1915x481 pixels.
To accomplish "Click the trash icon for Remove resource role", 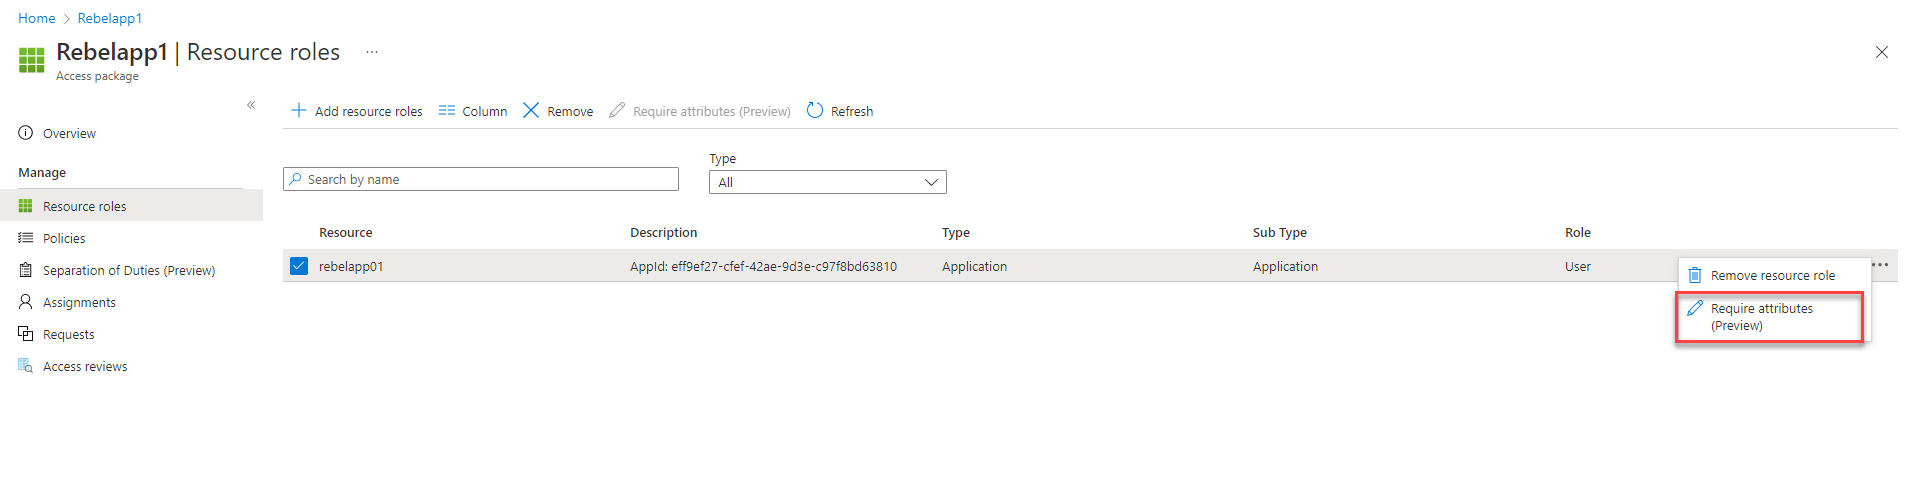I will pyautogui.click(x=1695, y=275).
